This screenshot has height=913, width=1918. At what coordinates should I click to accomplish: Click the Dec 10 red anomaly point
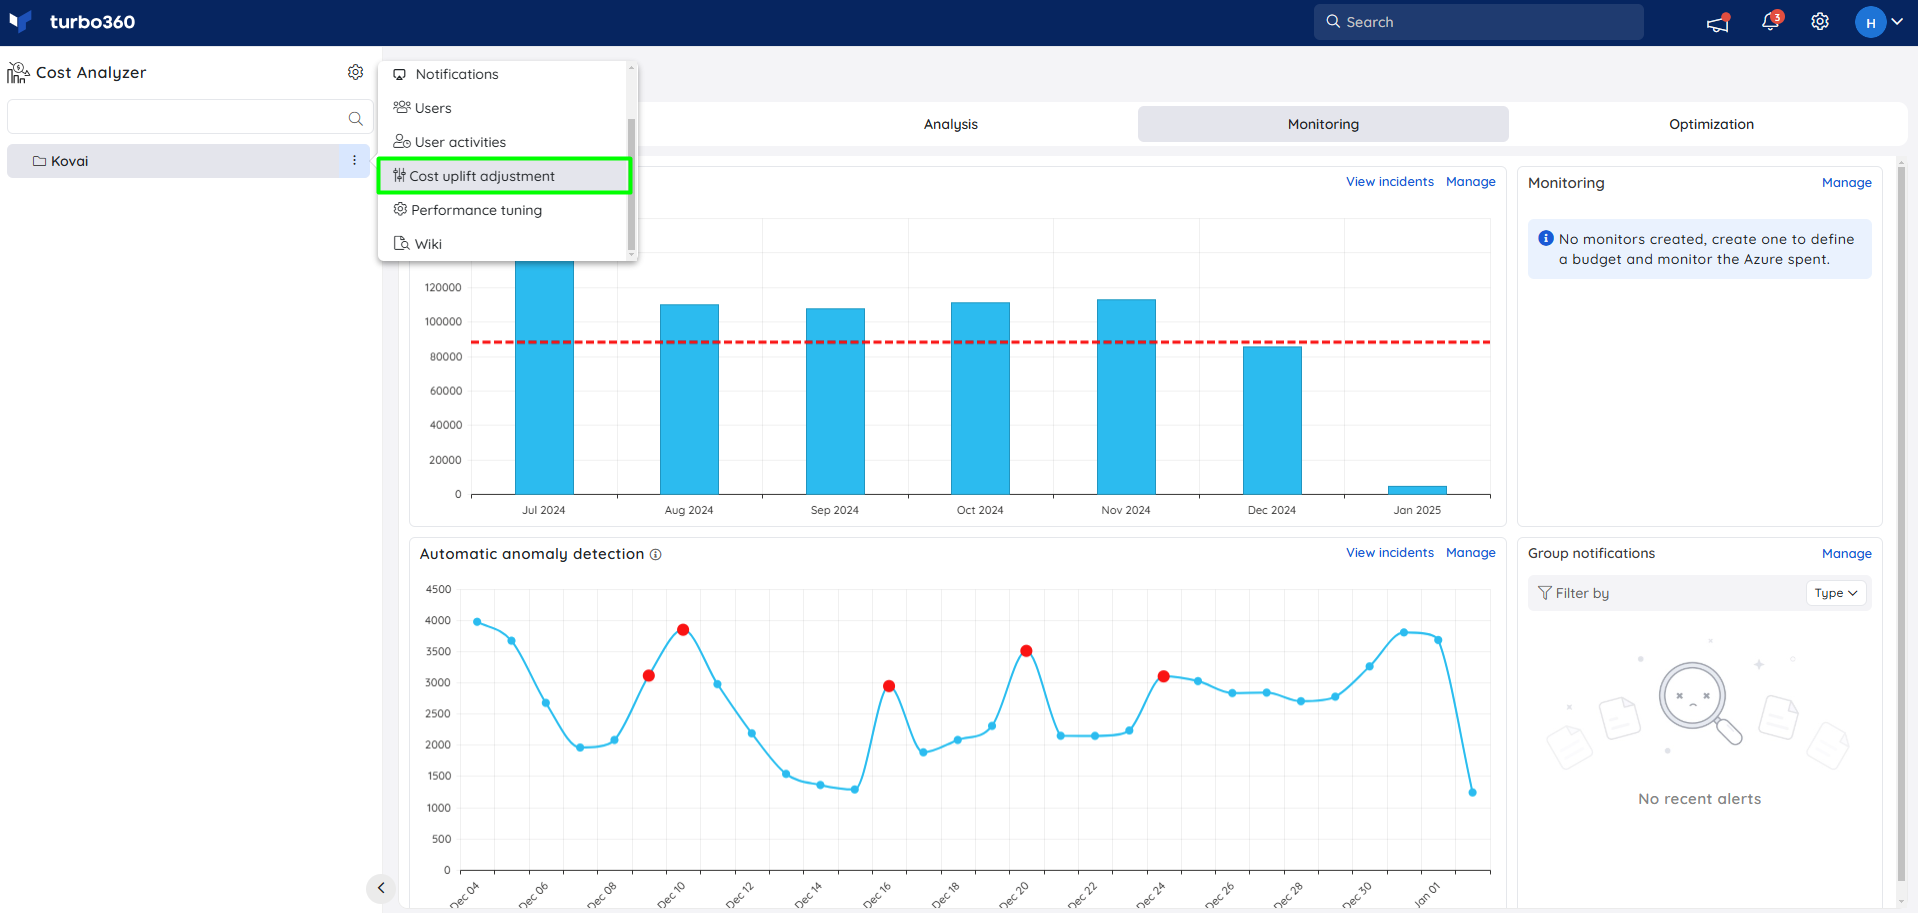683,630
